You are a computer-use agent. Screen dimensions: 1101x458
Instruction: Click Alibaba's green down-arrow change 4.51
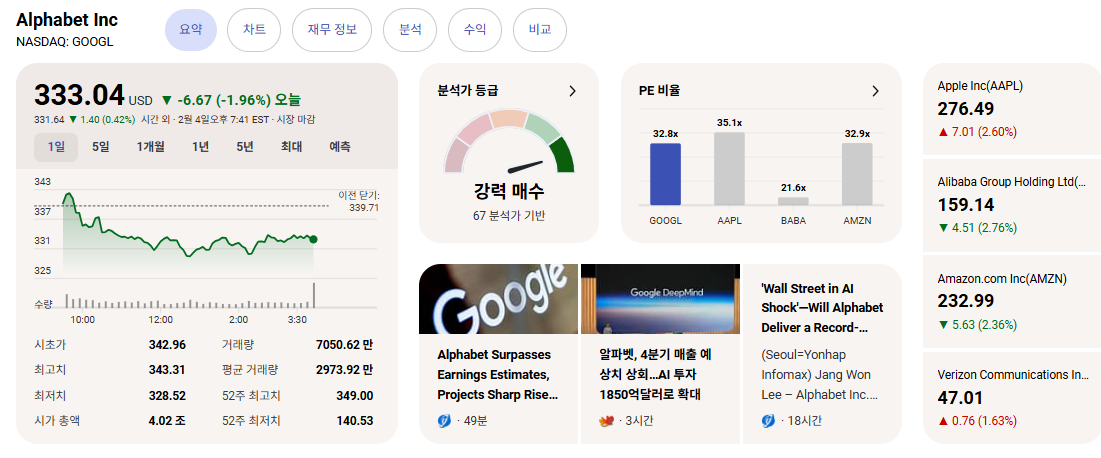[977, 228]
